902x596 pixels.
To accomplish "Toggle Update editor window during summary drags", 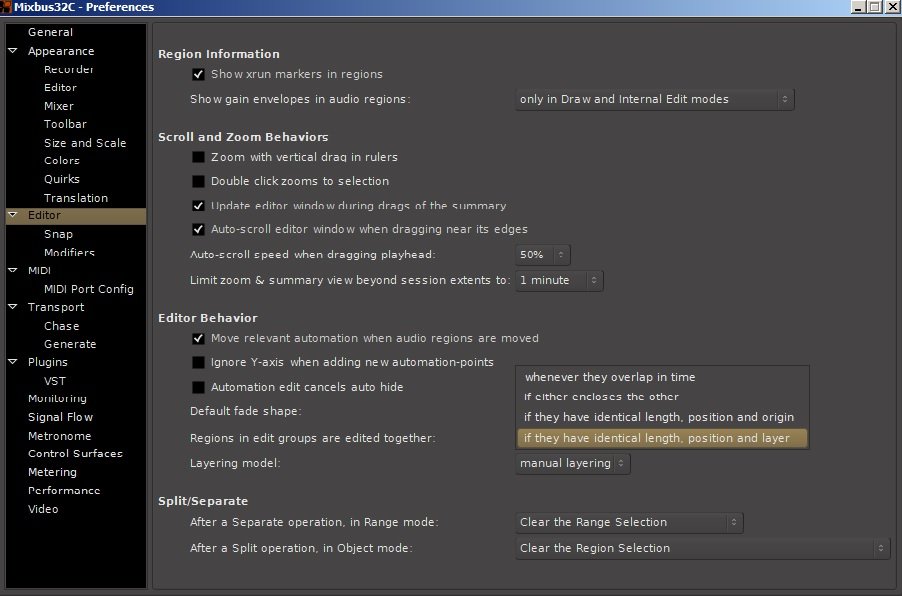I will tap(198, 205).
